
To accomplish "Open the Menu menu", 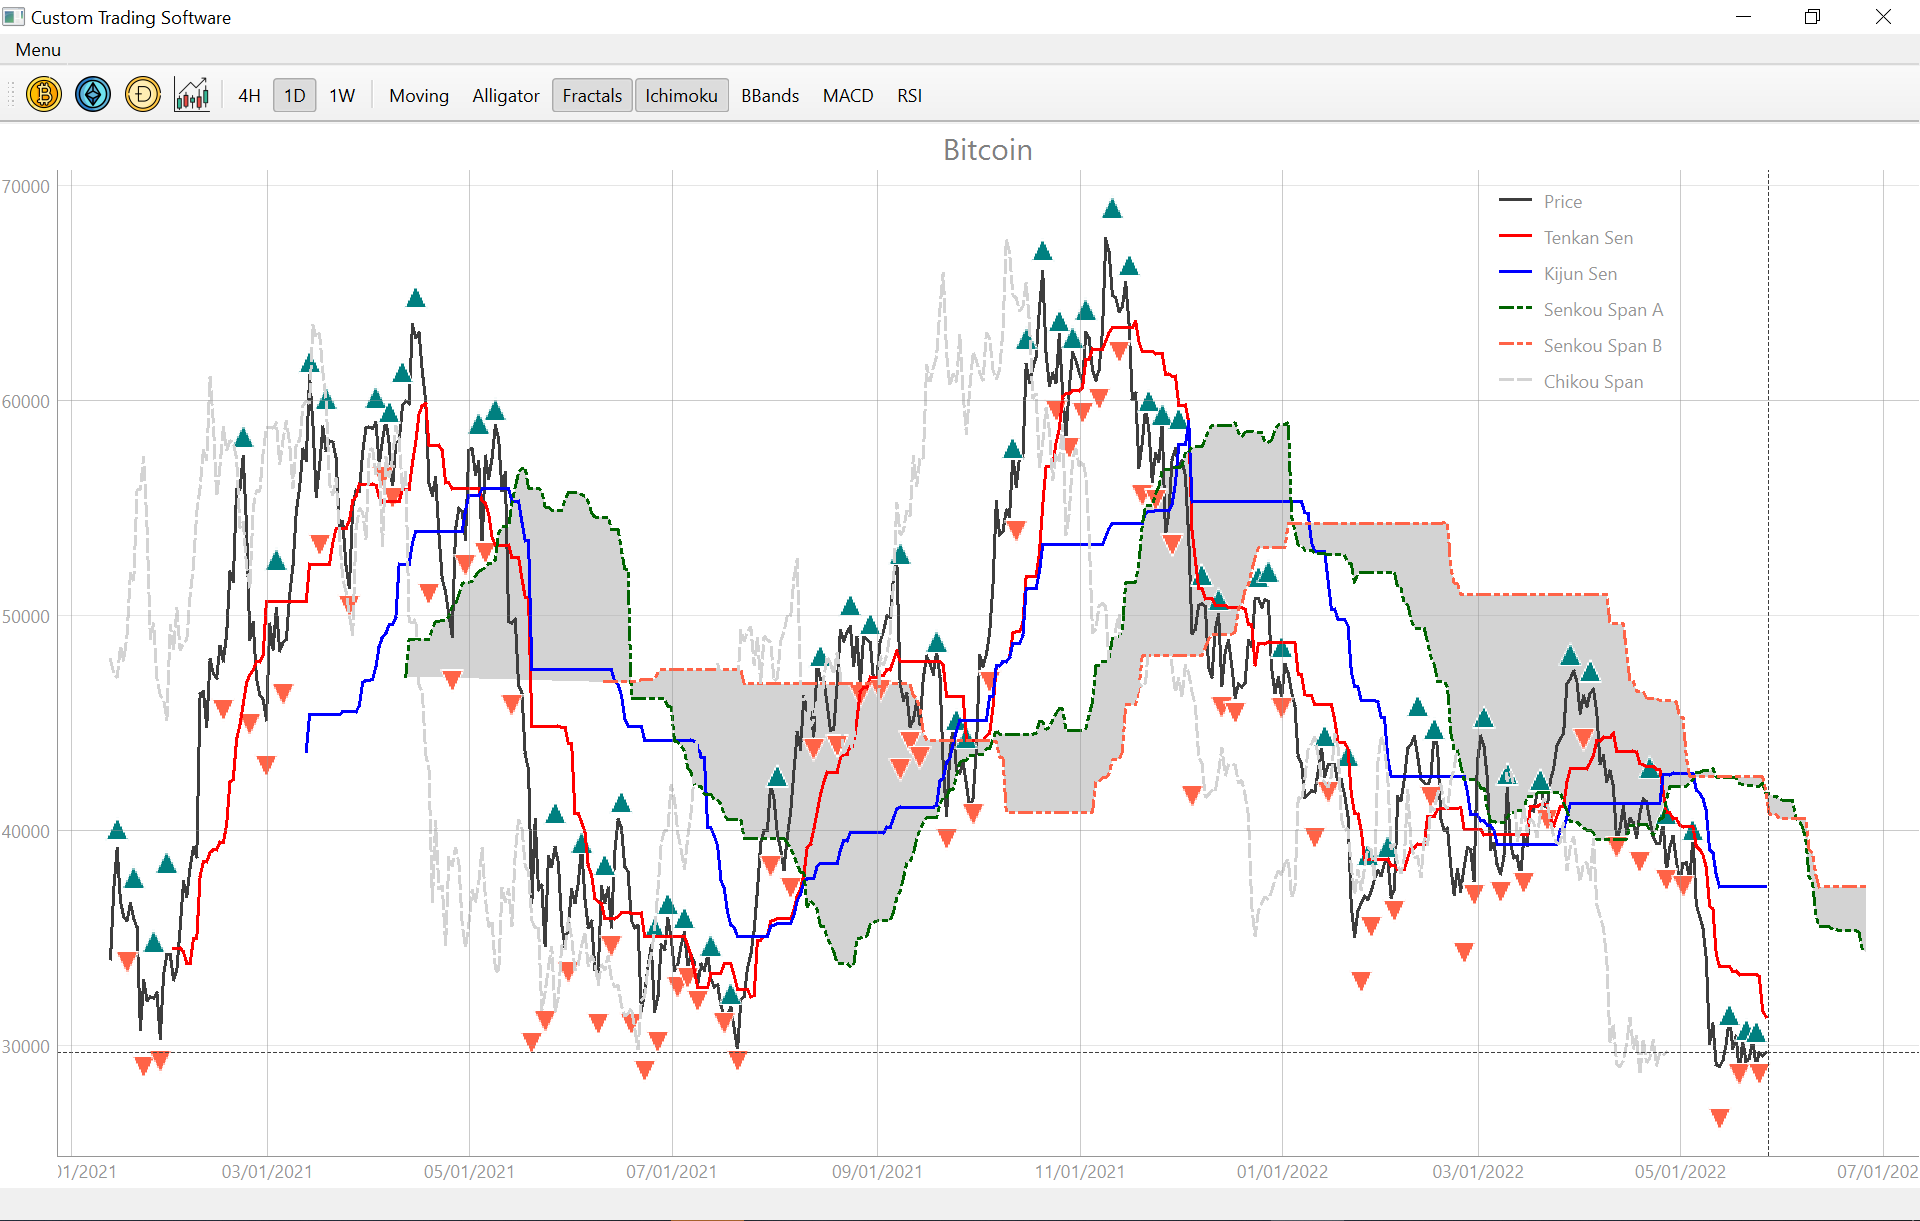I will pyautogui.click(x=38, y=50).
